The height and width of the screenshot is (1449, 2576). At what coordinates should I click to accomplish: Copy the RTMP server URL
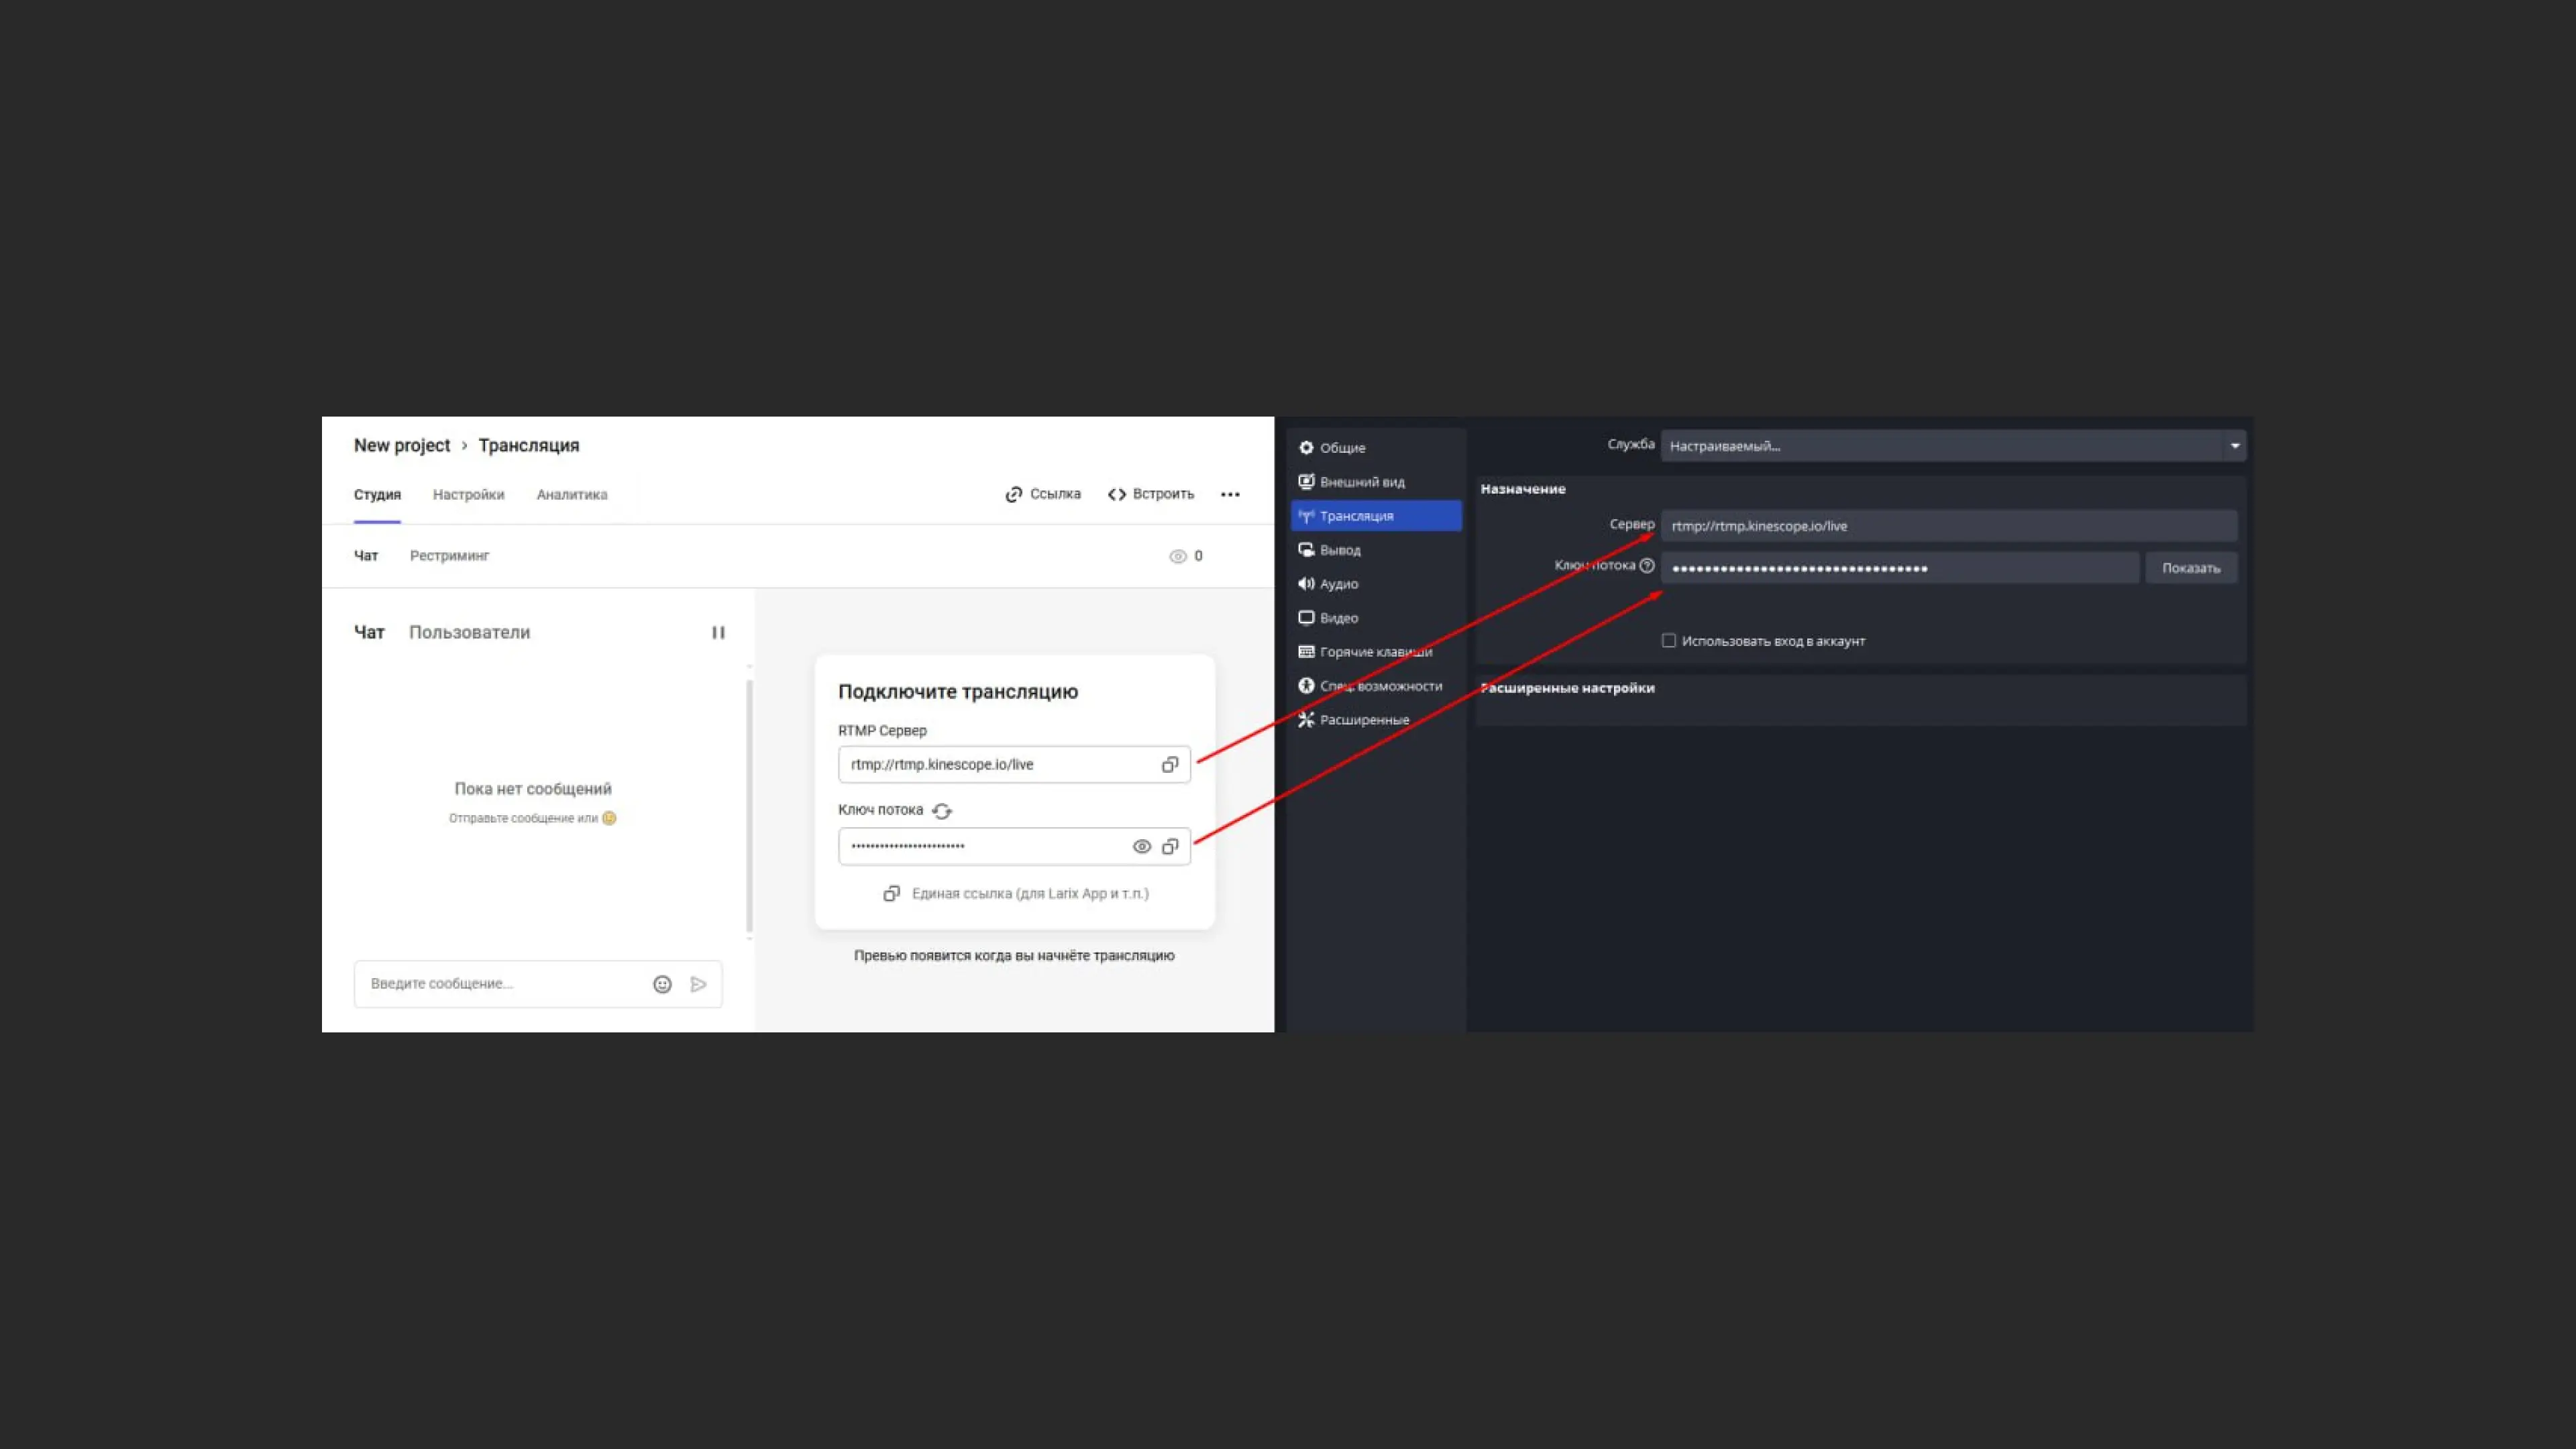pyautogui.click(x=1169, y=765)
